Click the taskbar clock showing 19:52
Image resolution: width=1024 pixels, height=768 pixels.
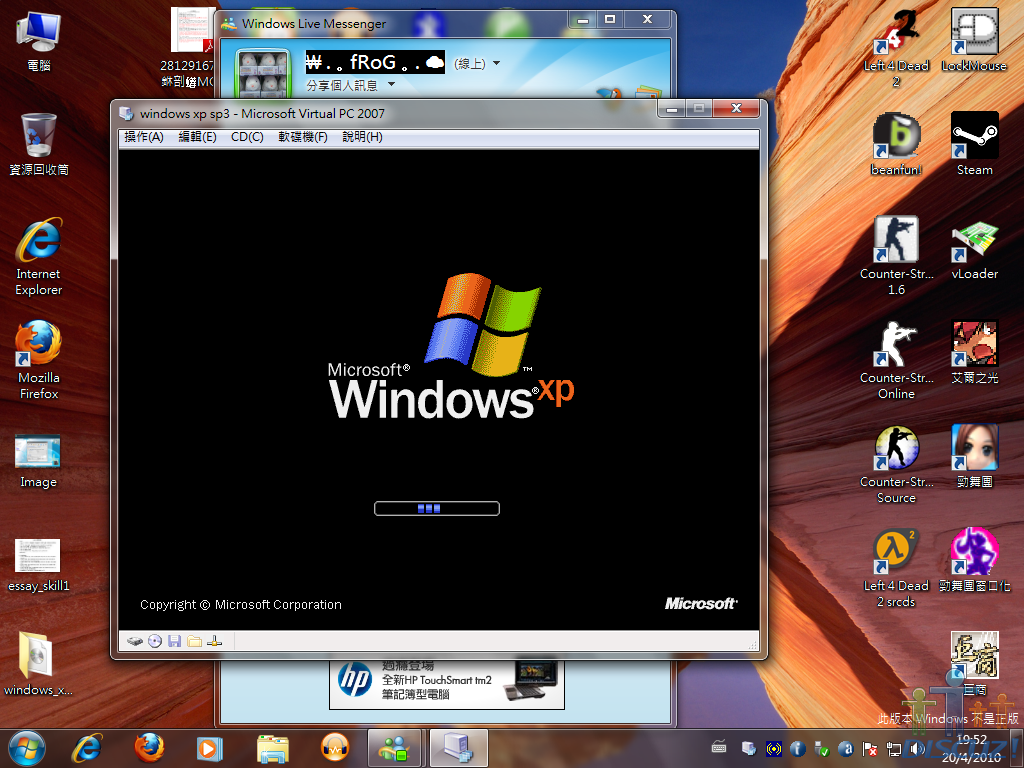click(x=971, y=748)
